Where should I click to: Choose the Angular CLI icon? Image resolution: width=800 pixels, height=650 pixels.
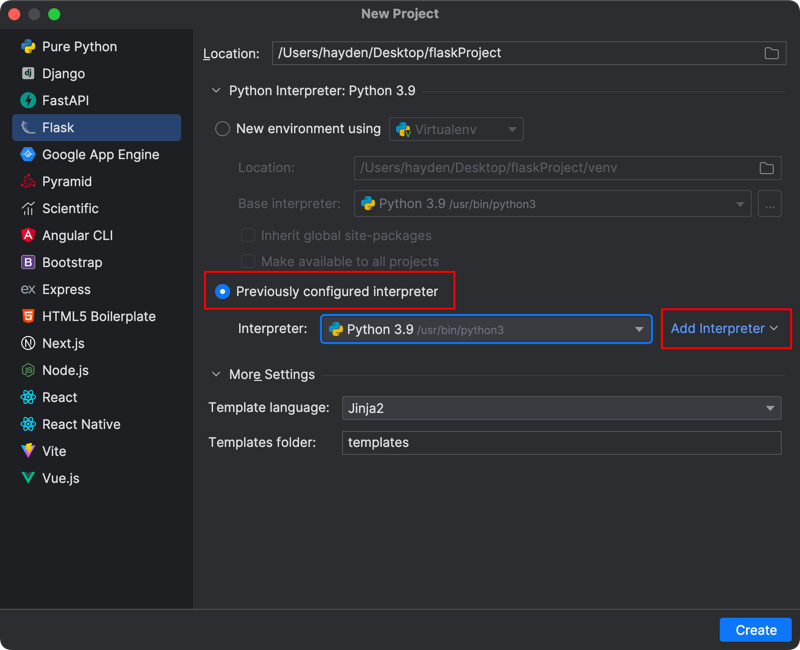(28, 236)
